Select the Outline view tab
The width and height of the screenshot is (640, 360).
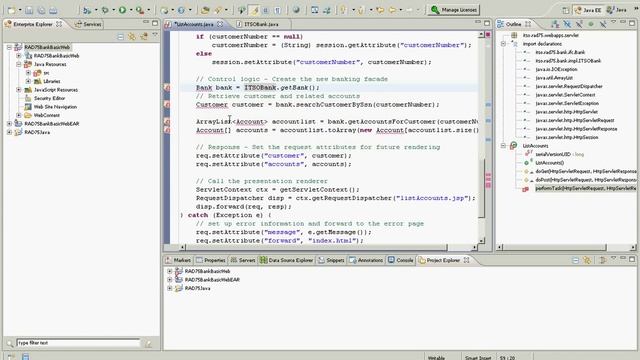coord(514,24)
